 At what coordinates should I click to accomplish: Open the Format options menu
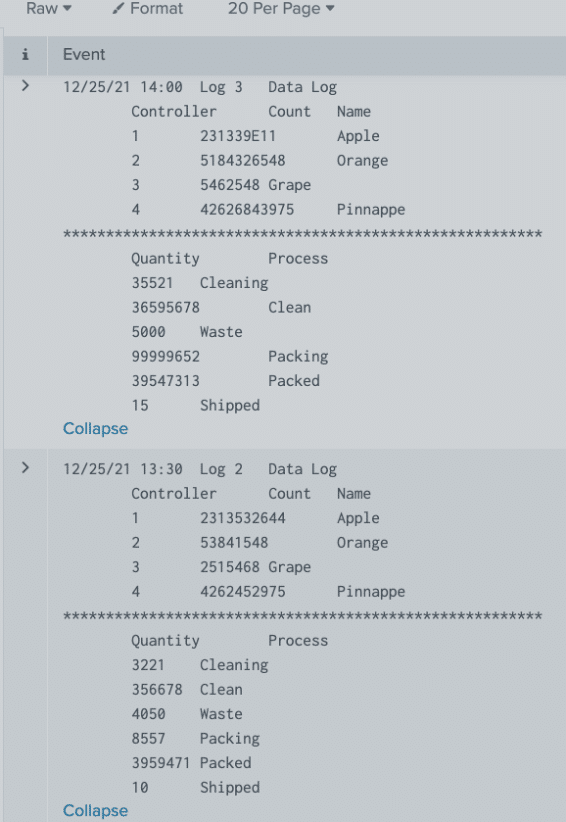click(x=148, y=8)
